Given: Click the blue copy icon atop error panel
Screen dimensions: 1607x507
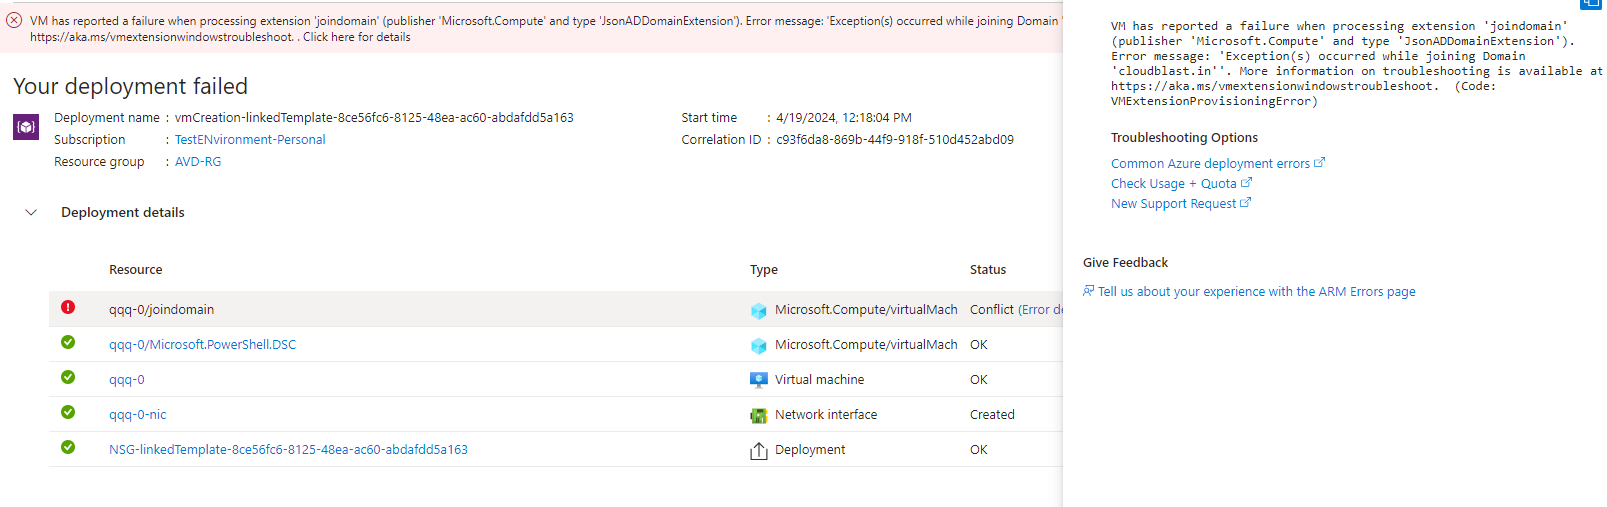Looking at the screenshot, I should coord(1591,4).
